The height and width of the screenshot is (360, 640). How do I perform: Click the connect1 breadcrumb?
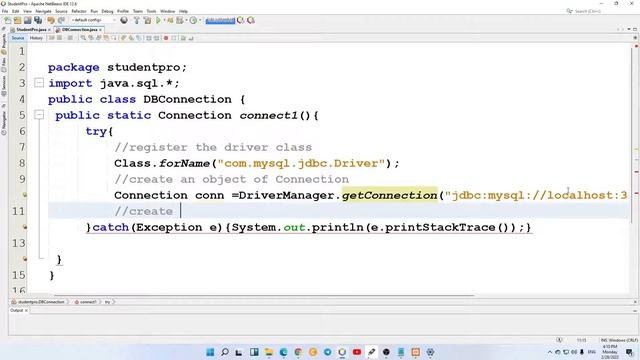tap(86, 302)
